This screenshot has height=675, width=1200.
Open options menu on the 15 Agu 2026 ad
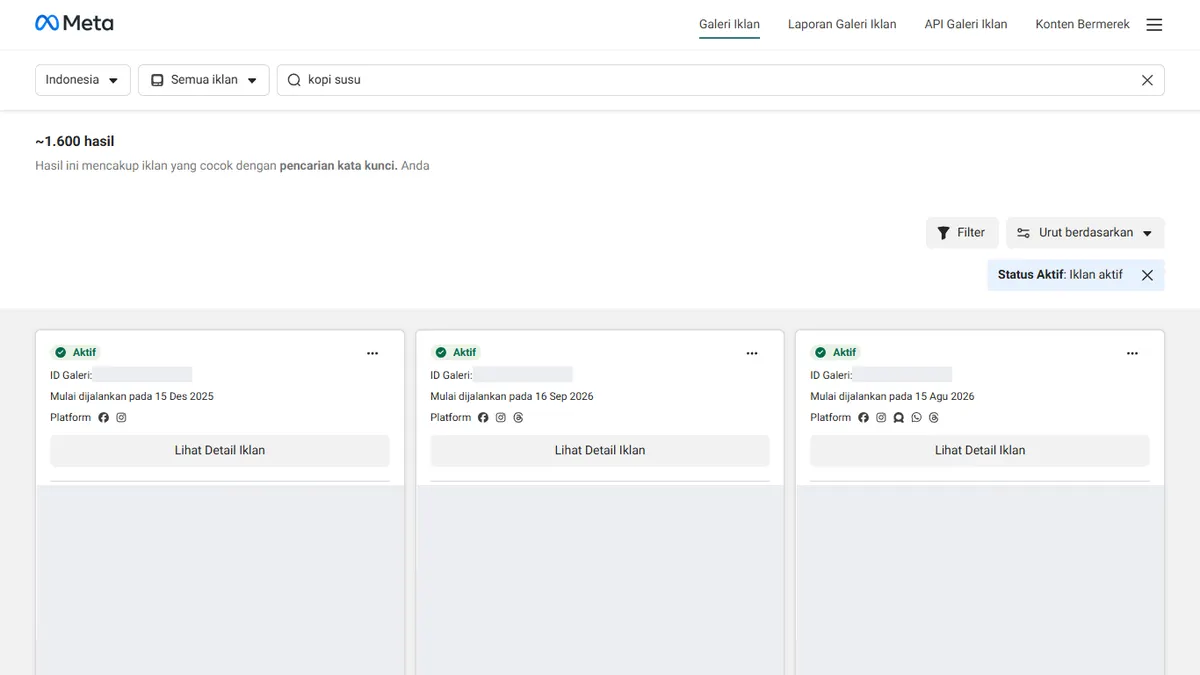pyautogui.click(x=1132, y=353)
